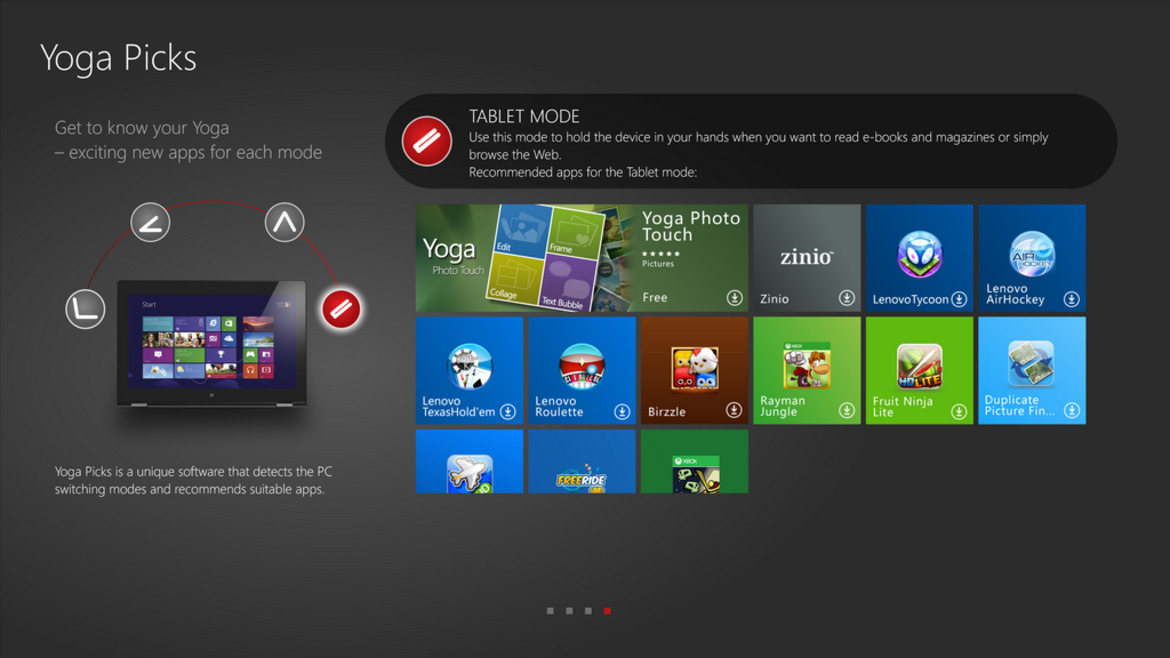Select the laptop mode circle icon
The height and width of the screenshot is (658, 1170).
pyautogui.click(x=85, y=309)
